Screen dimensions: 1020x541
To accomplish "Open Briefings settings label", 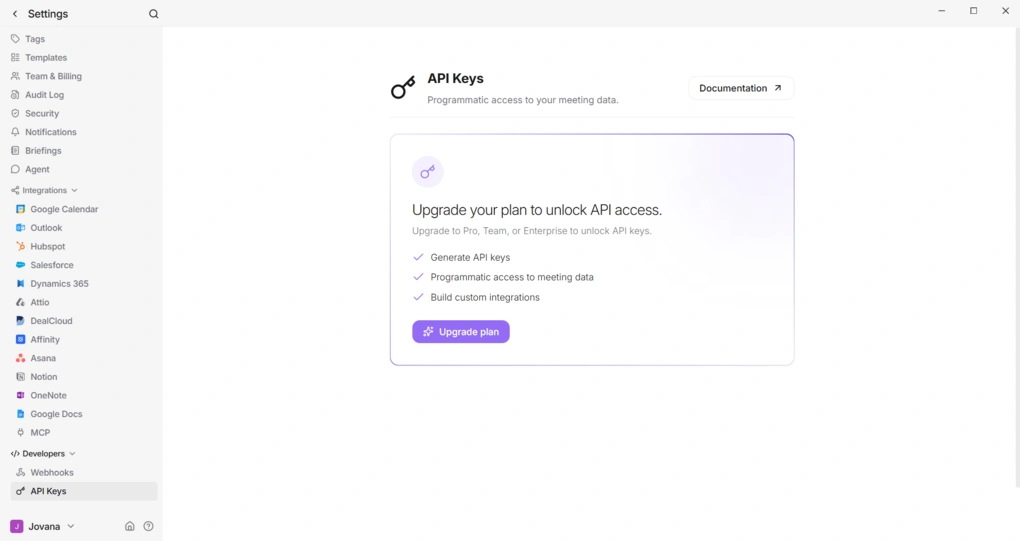I will (x=44, y=151).
